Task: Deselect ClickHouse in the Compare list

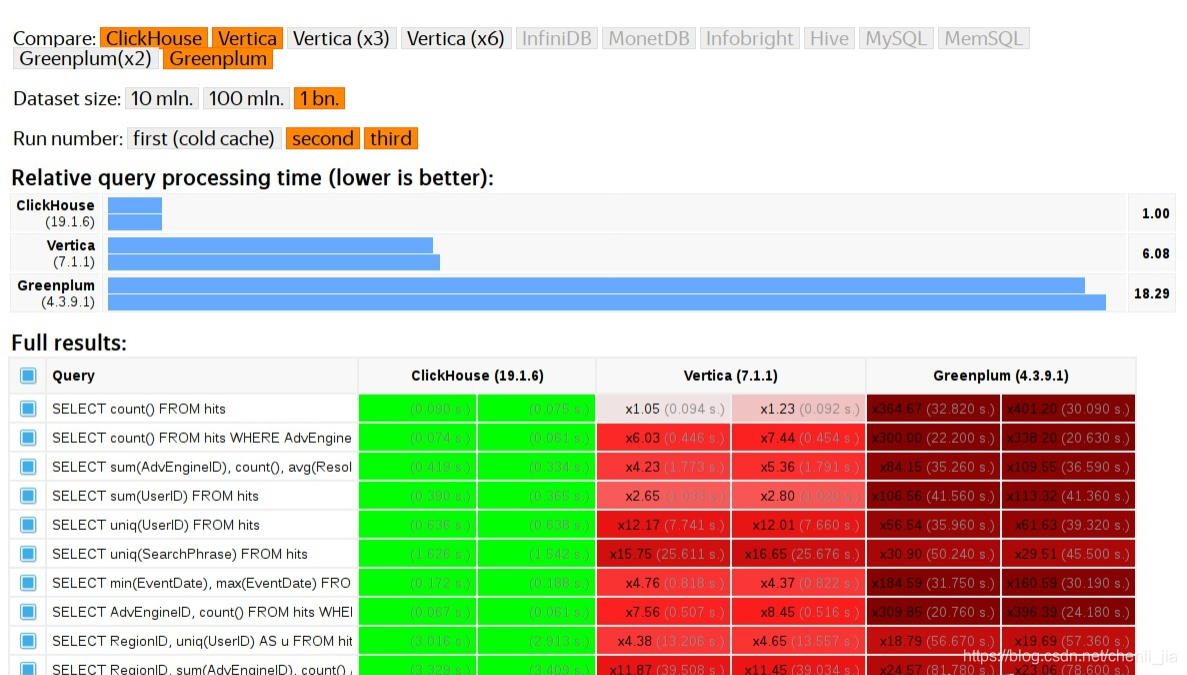Action: (x=154, y=38)
